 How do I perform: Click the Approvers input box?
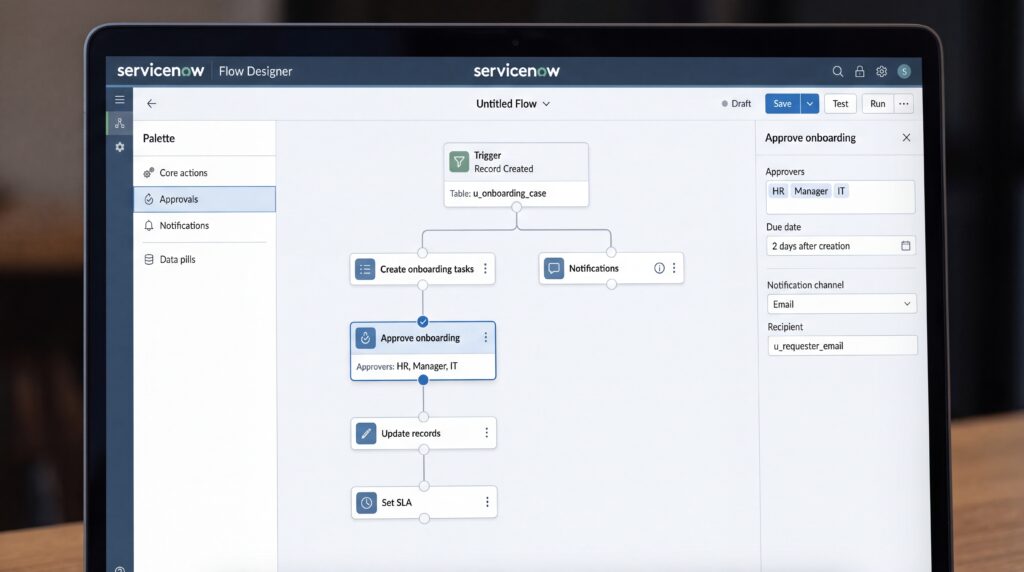(x=840, y=197)
